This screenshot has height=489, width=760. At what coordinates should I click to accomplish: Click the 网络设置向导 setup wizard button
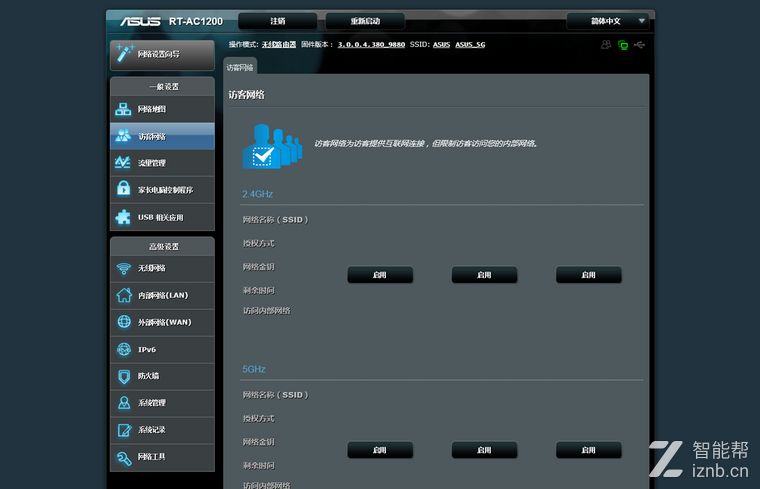tap(162, 54)
